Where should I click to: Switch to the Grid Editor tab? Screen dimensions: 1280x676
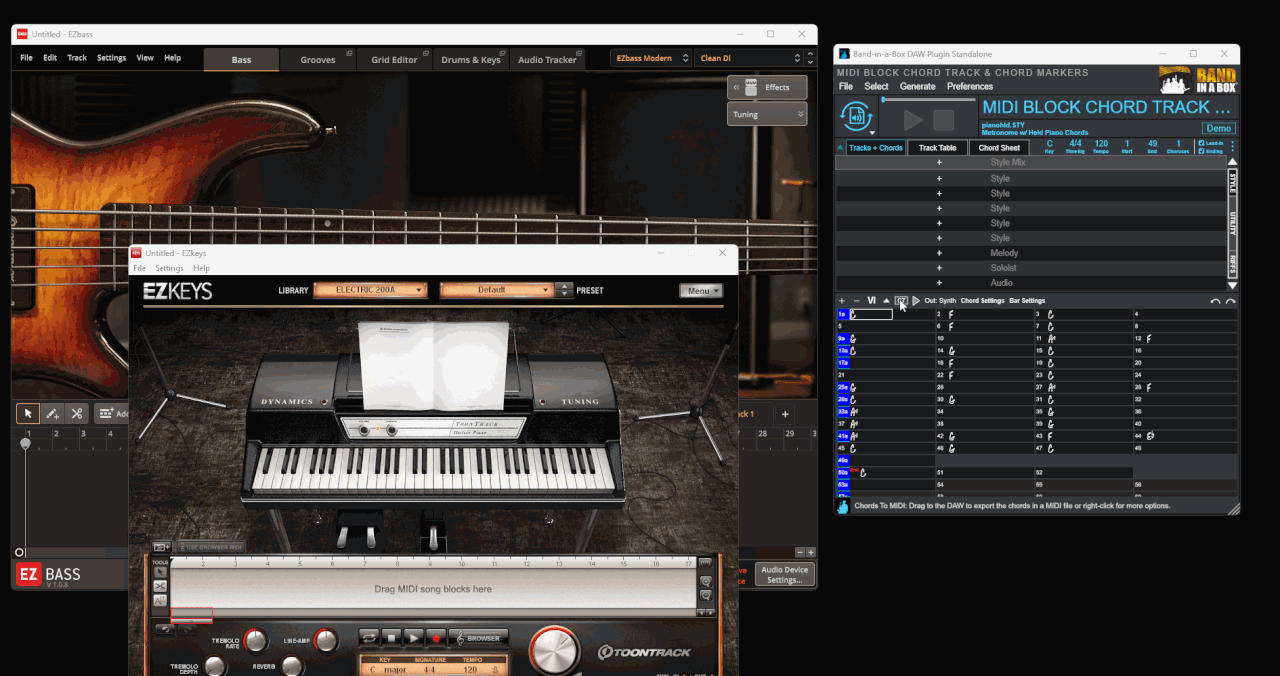394,60
